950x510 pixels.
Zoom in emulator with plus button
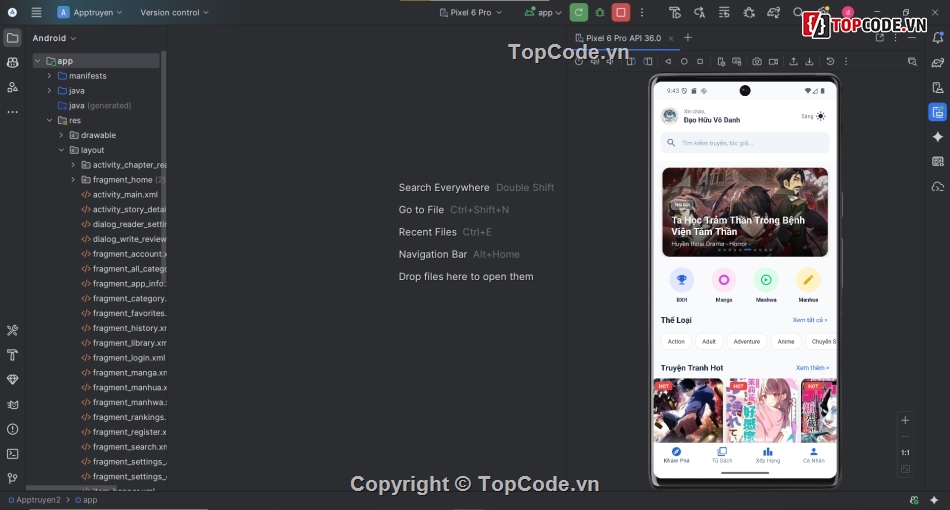pyautogui.click(x=905, y=420)
